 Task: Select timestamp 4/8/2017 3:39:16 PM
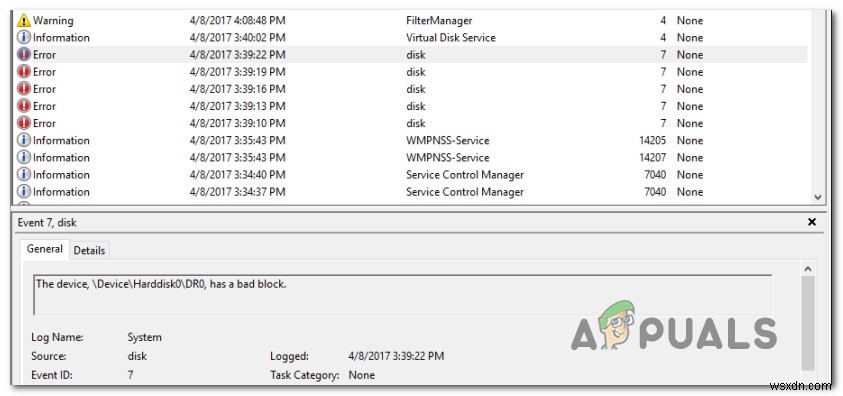[237, 89]
